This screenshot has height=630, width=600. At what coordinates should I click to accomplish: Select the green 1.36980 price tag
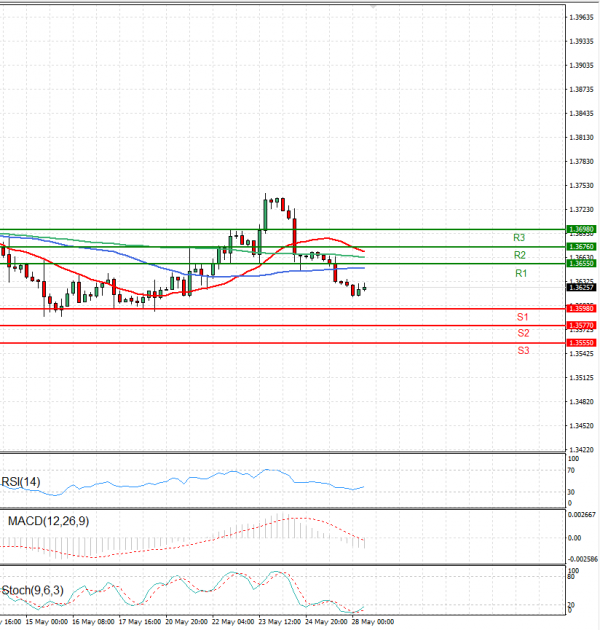tap(581, 229)
